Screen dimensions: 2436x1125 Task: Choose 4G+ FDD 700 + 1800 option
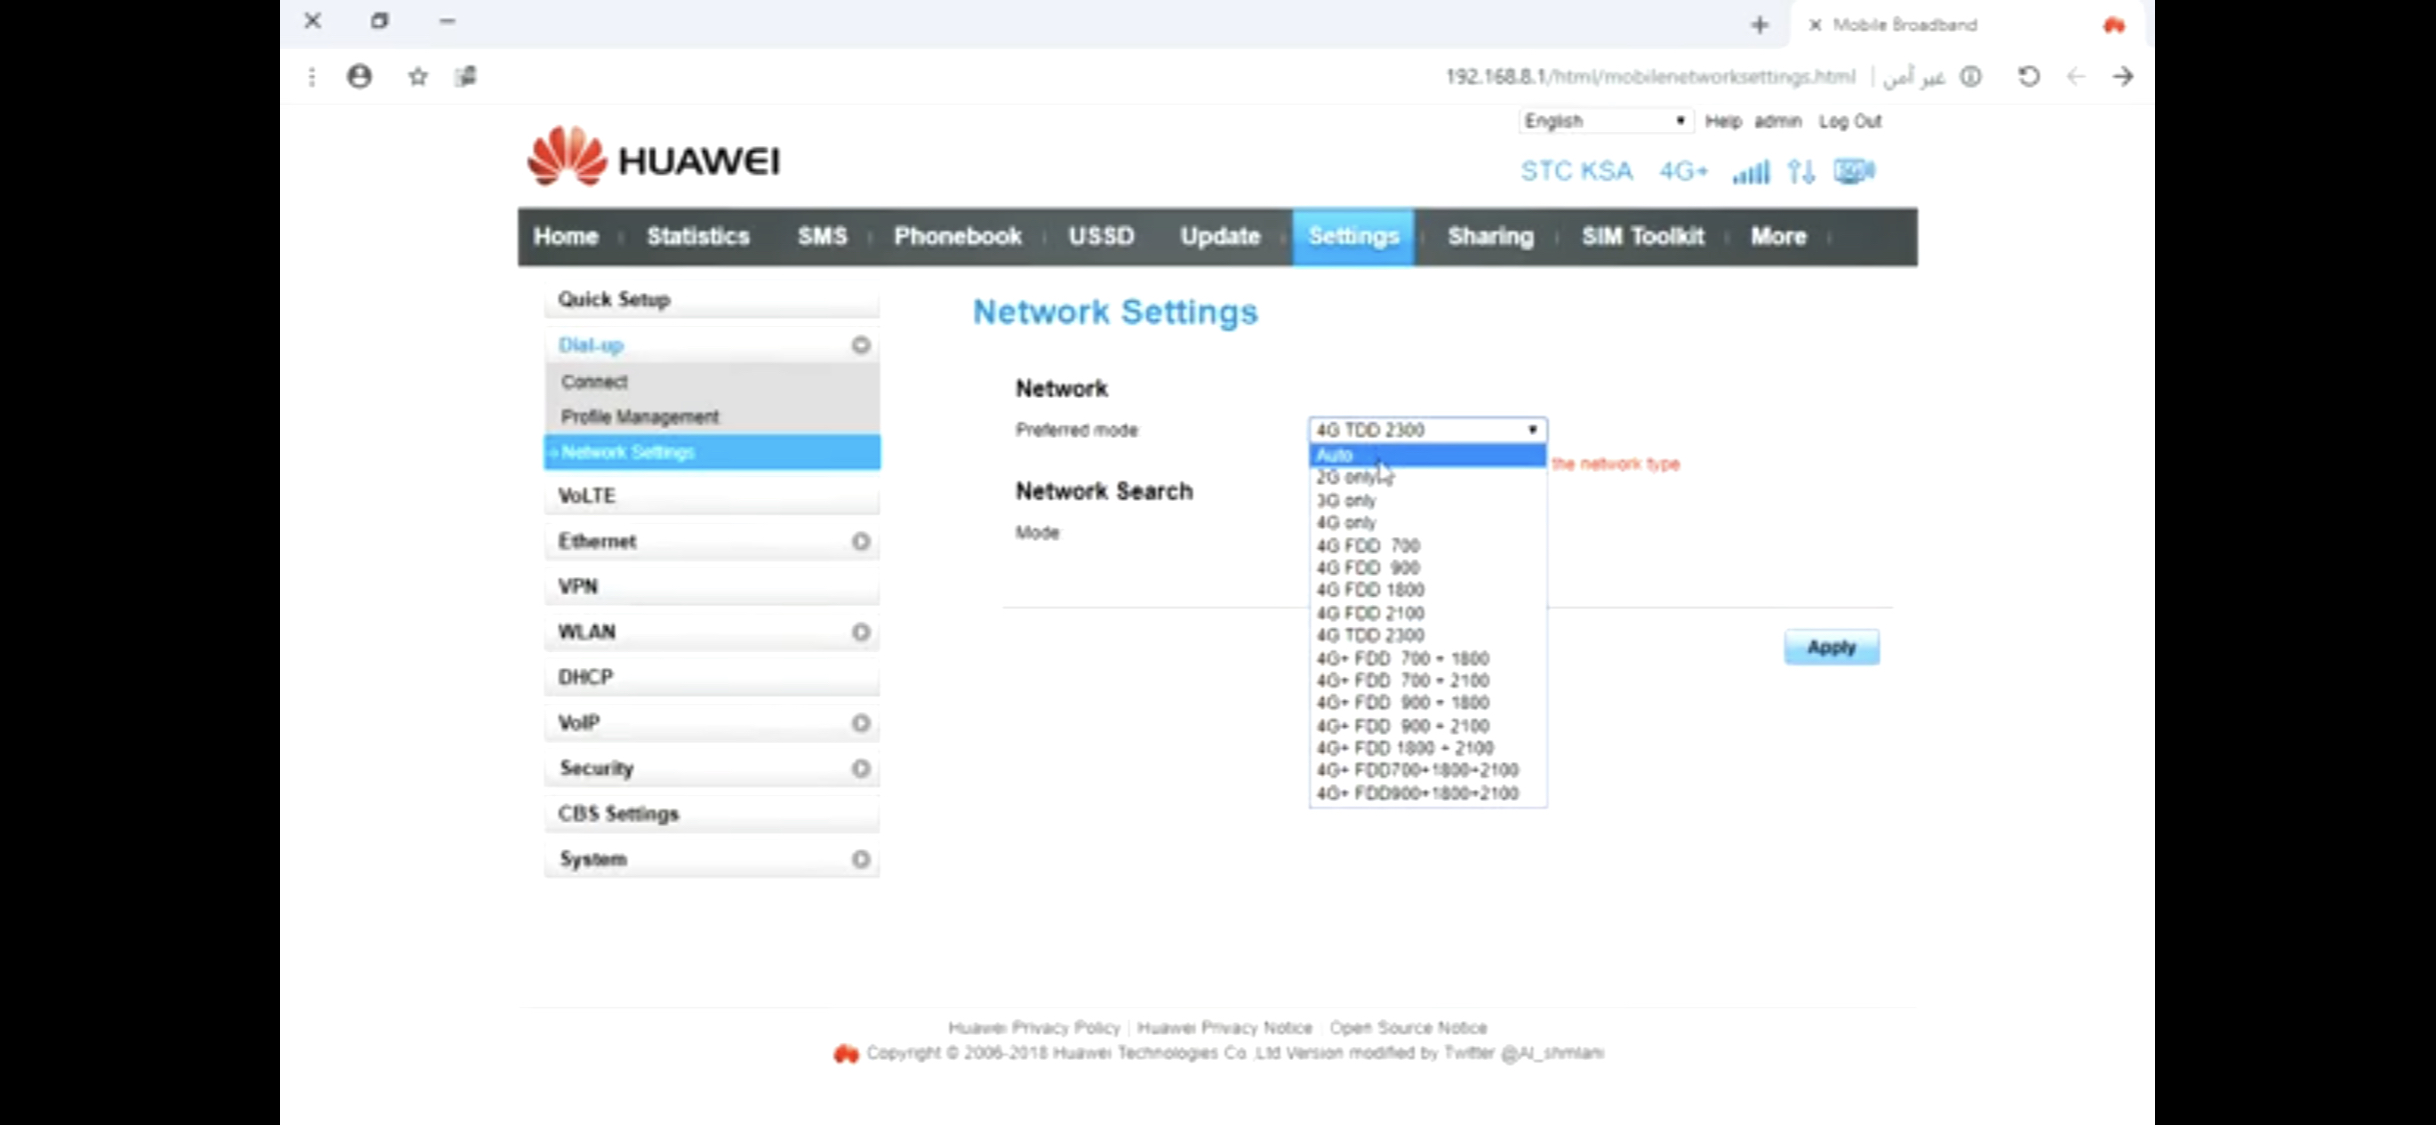1427,658
